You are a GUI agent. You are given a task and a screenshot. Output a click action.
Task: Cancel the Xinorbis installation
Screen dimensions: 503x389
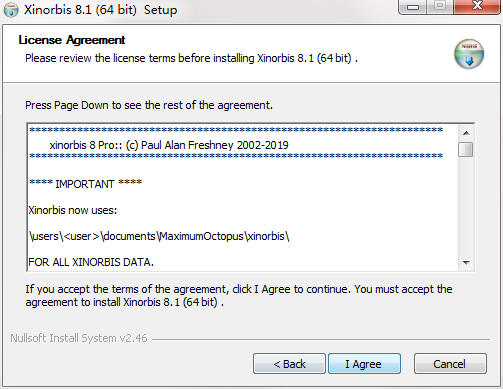pos(450,364)
